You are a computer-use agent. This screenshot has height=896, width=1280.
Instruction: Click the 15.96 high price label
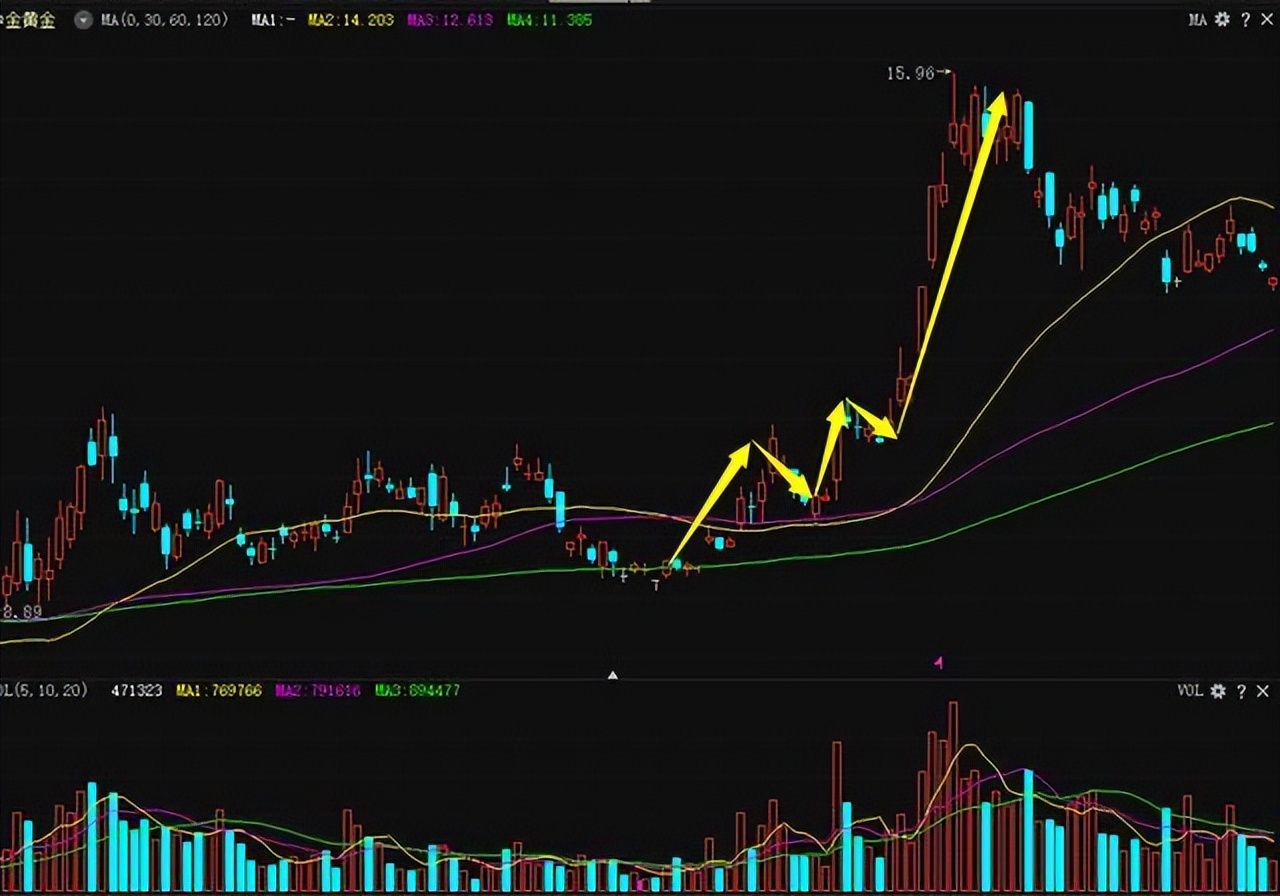pos(910,73)
